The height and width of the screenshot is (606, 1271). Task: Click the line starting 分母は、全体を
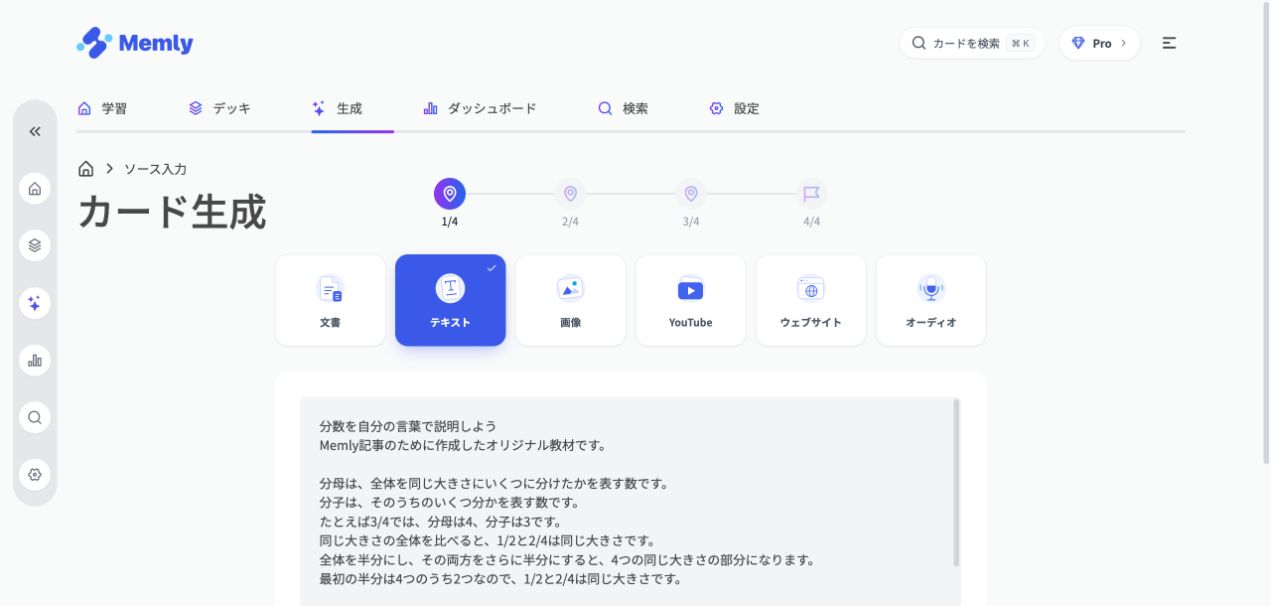pos(493,483)
